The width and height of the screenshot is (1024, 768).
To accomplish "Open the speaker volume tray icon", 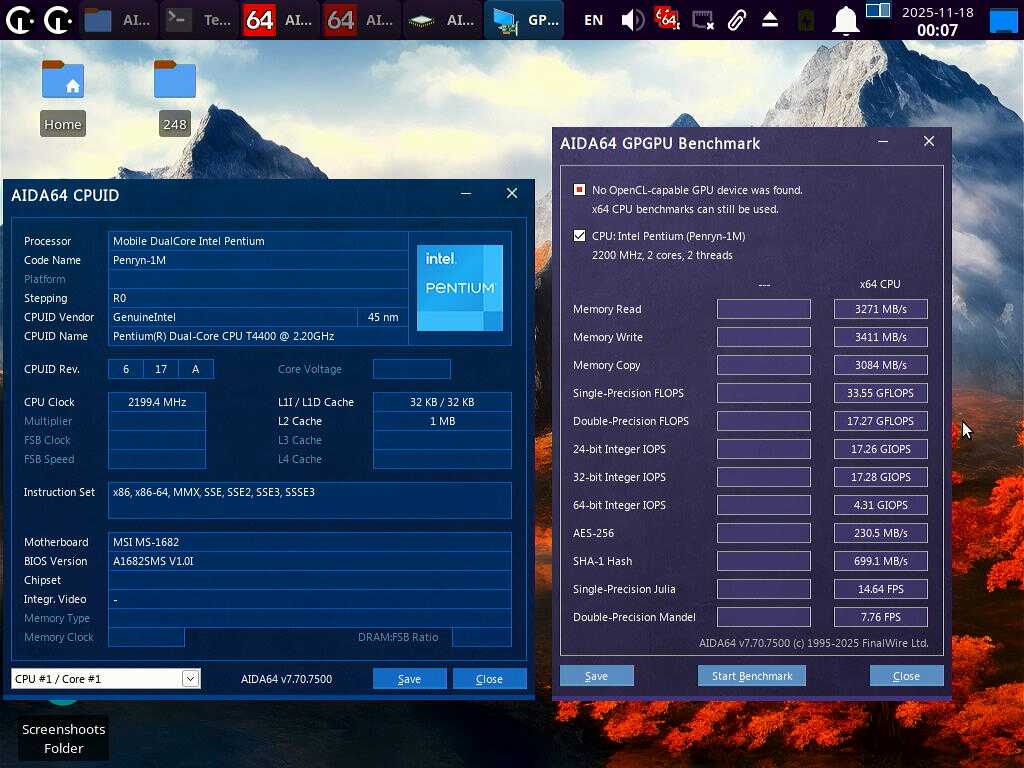I will (x=632, y=20).
